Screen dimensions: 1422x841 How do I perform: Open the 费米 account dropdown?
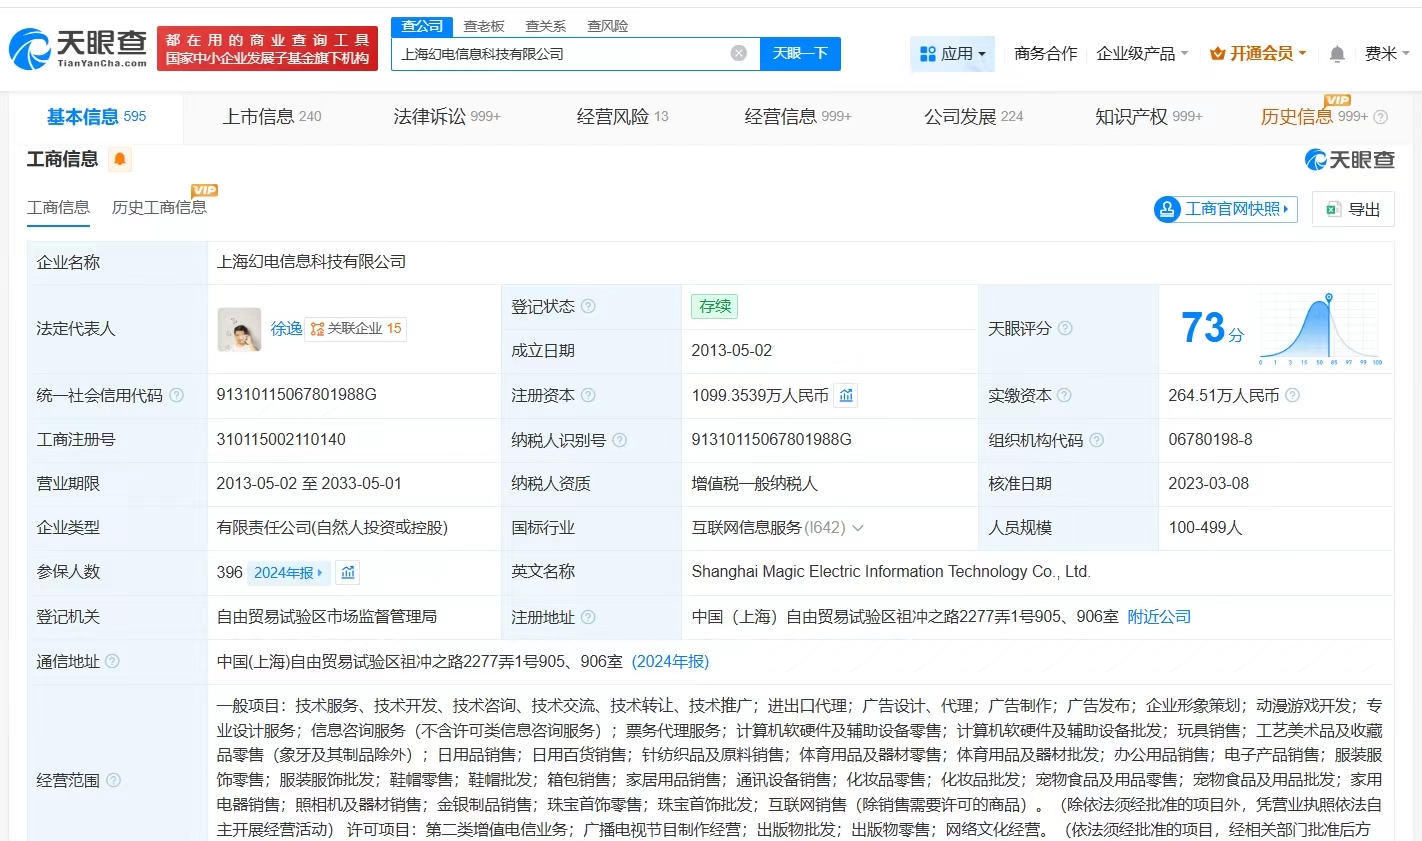click(1387, 54)
